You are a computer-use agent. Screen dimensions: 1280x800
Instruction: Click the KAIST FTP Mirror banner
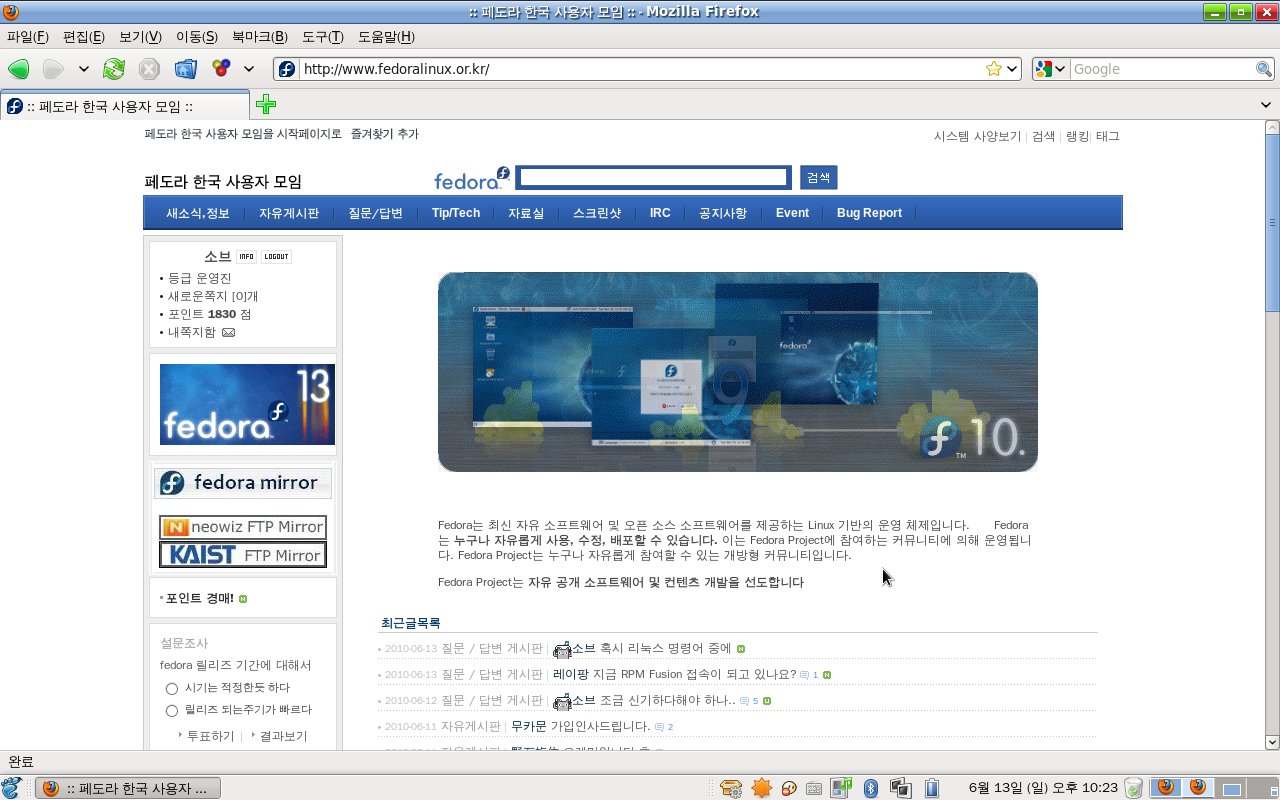(243, 555)
